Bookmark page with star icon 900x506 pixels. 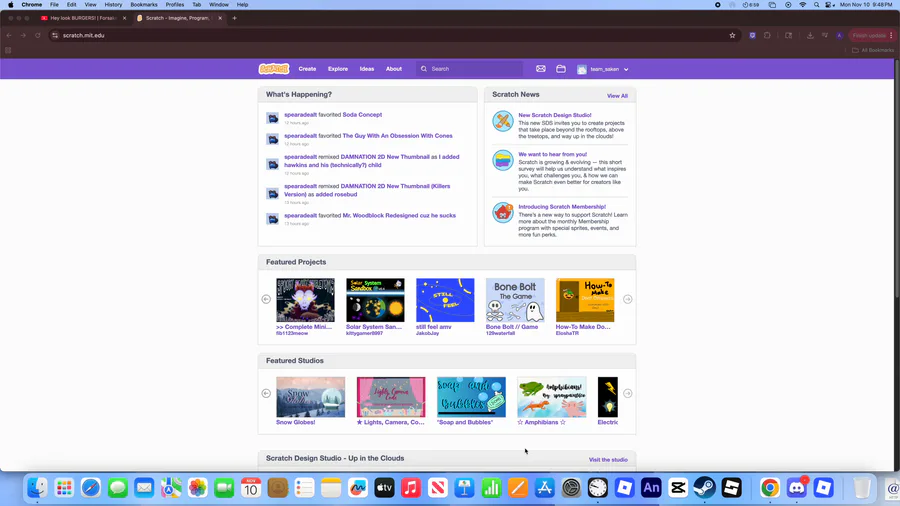coord(732,36)
